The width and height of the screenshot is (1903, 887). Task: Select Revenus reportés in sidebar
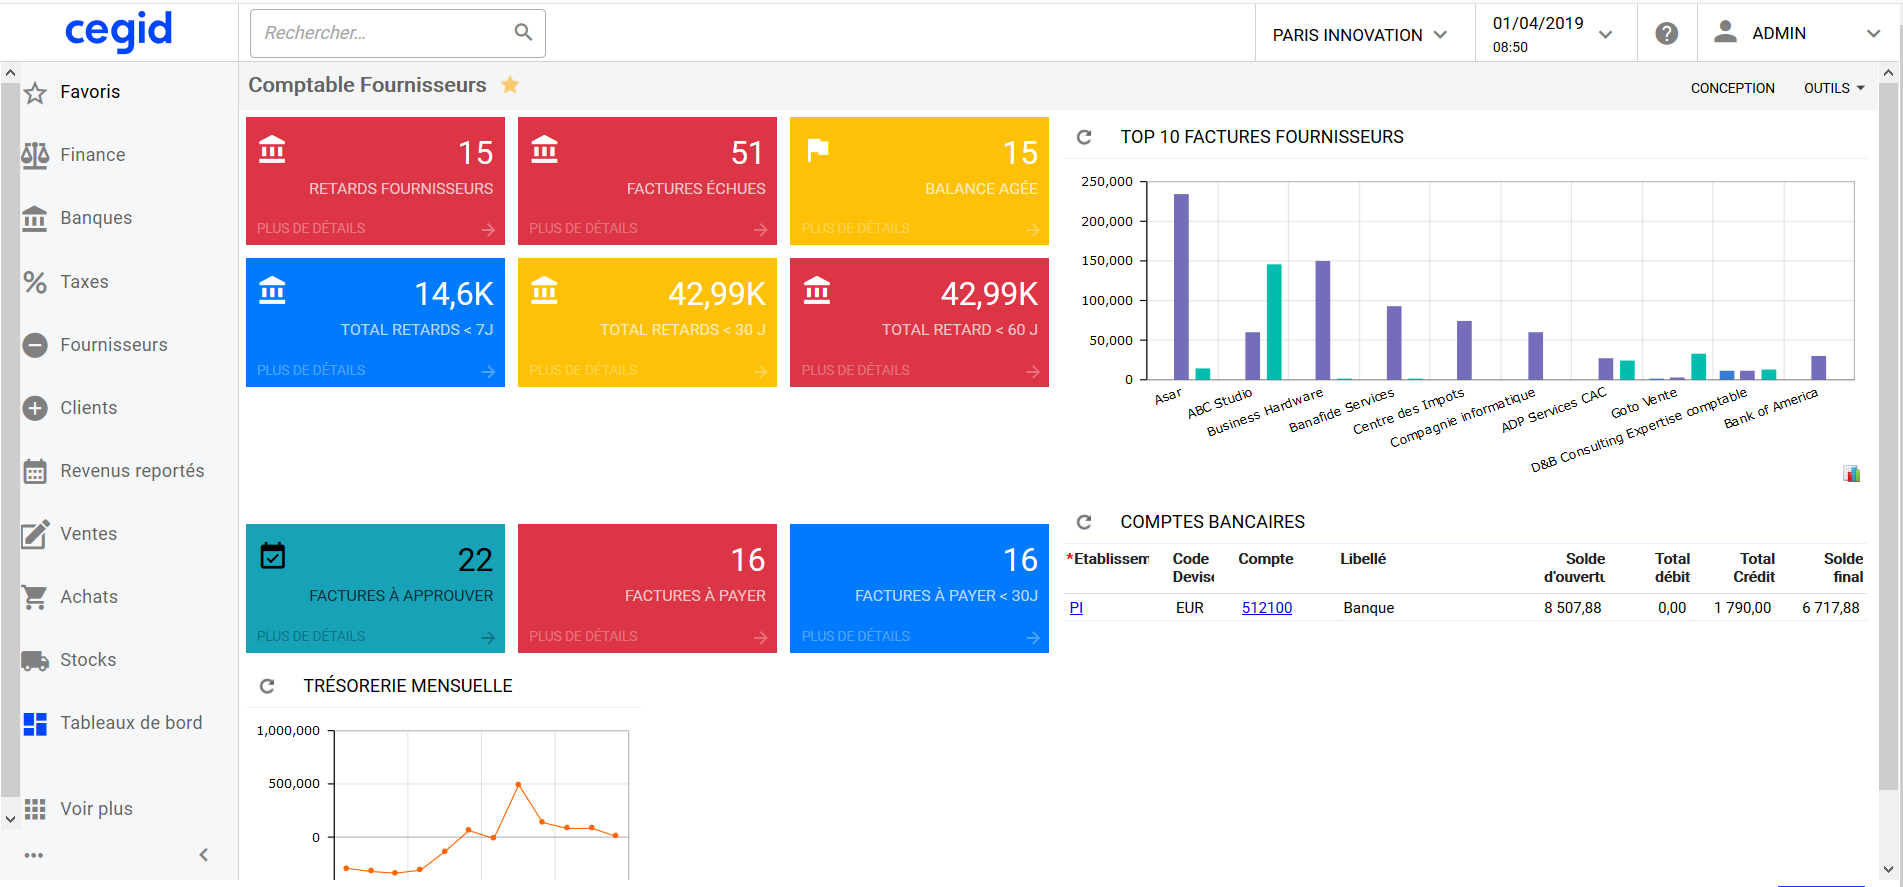[x=132, y=471]
